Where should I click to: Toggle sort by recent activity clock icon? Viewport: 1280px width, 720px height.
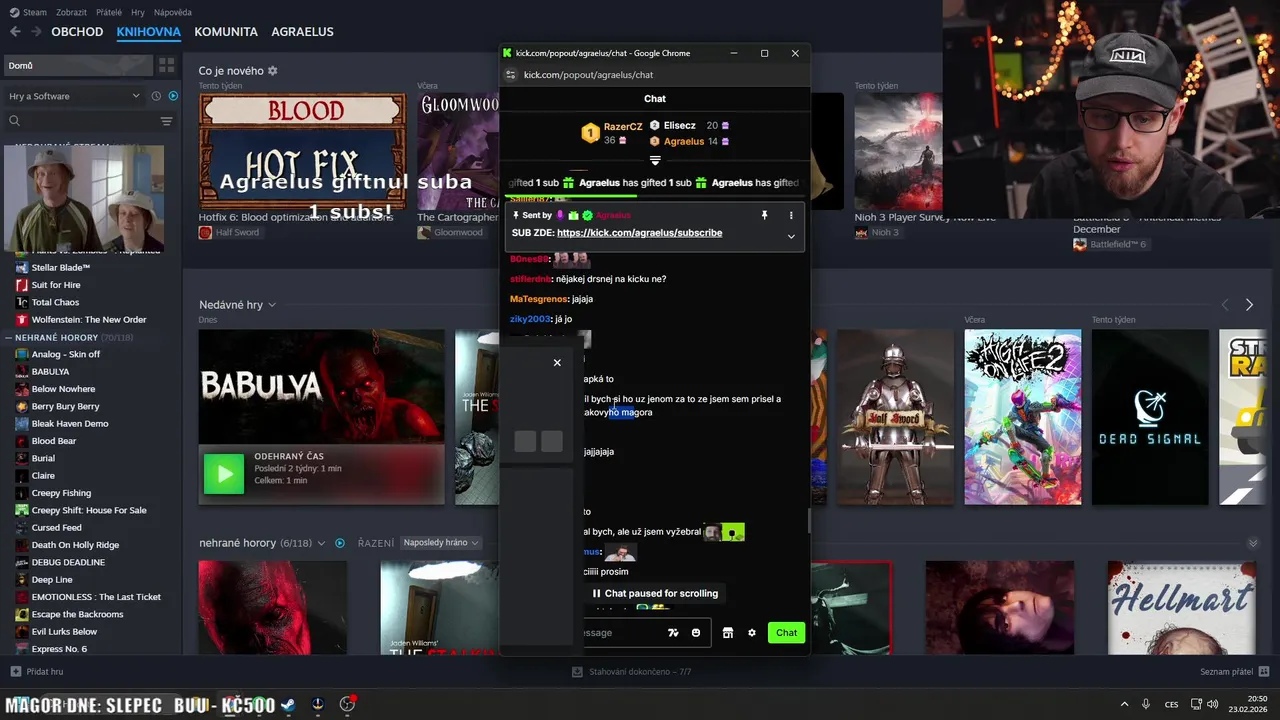[156, 96]
